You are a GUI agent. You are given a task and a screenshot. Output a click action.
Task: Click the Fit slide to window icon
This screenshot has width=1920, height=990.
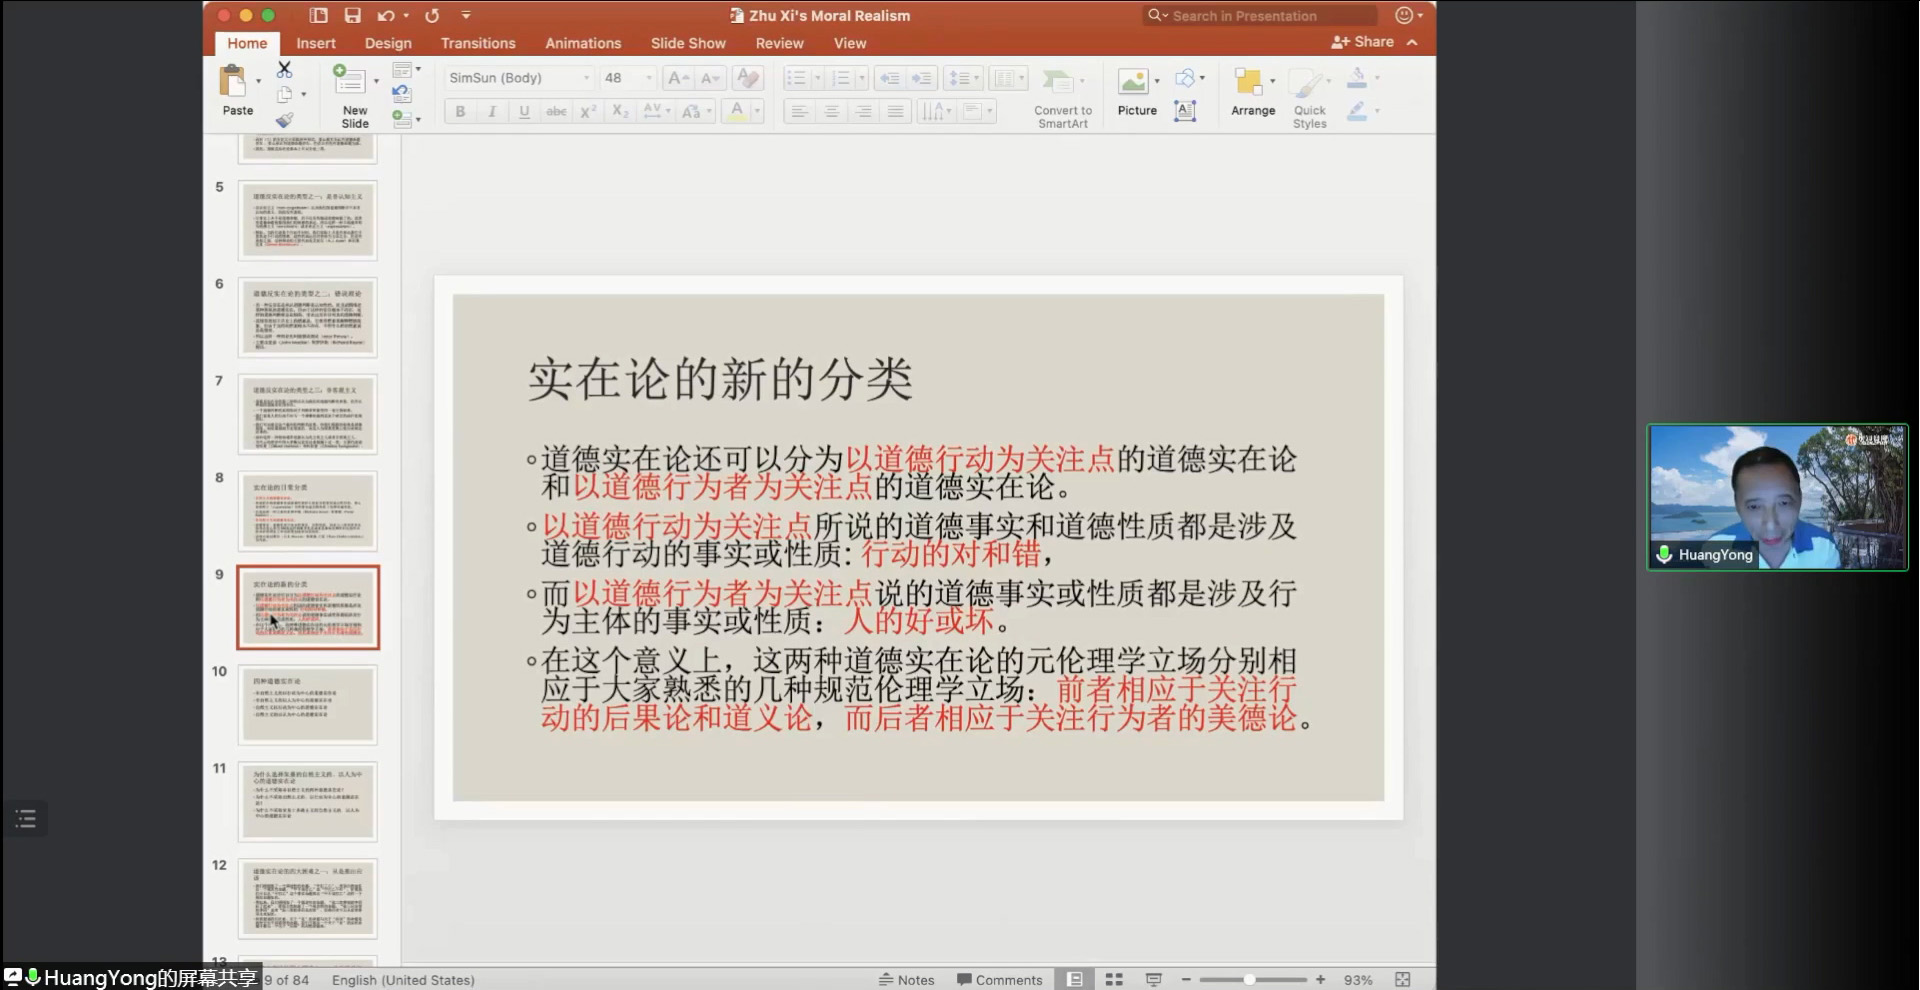1402,980
